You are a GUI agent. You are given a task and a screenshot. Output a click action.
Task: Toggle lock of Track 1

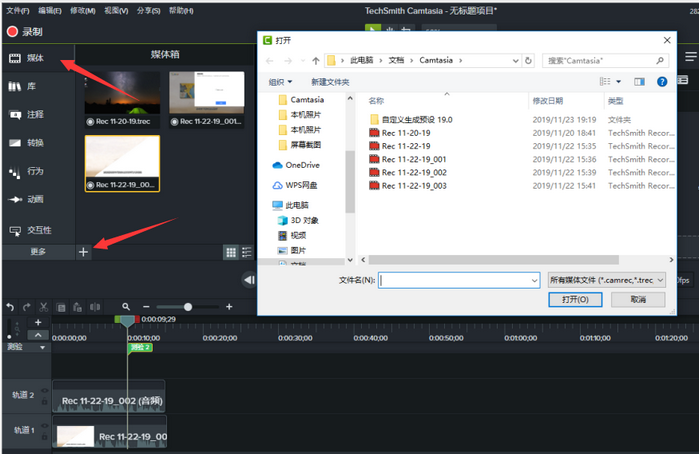[45, 436]
